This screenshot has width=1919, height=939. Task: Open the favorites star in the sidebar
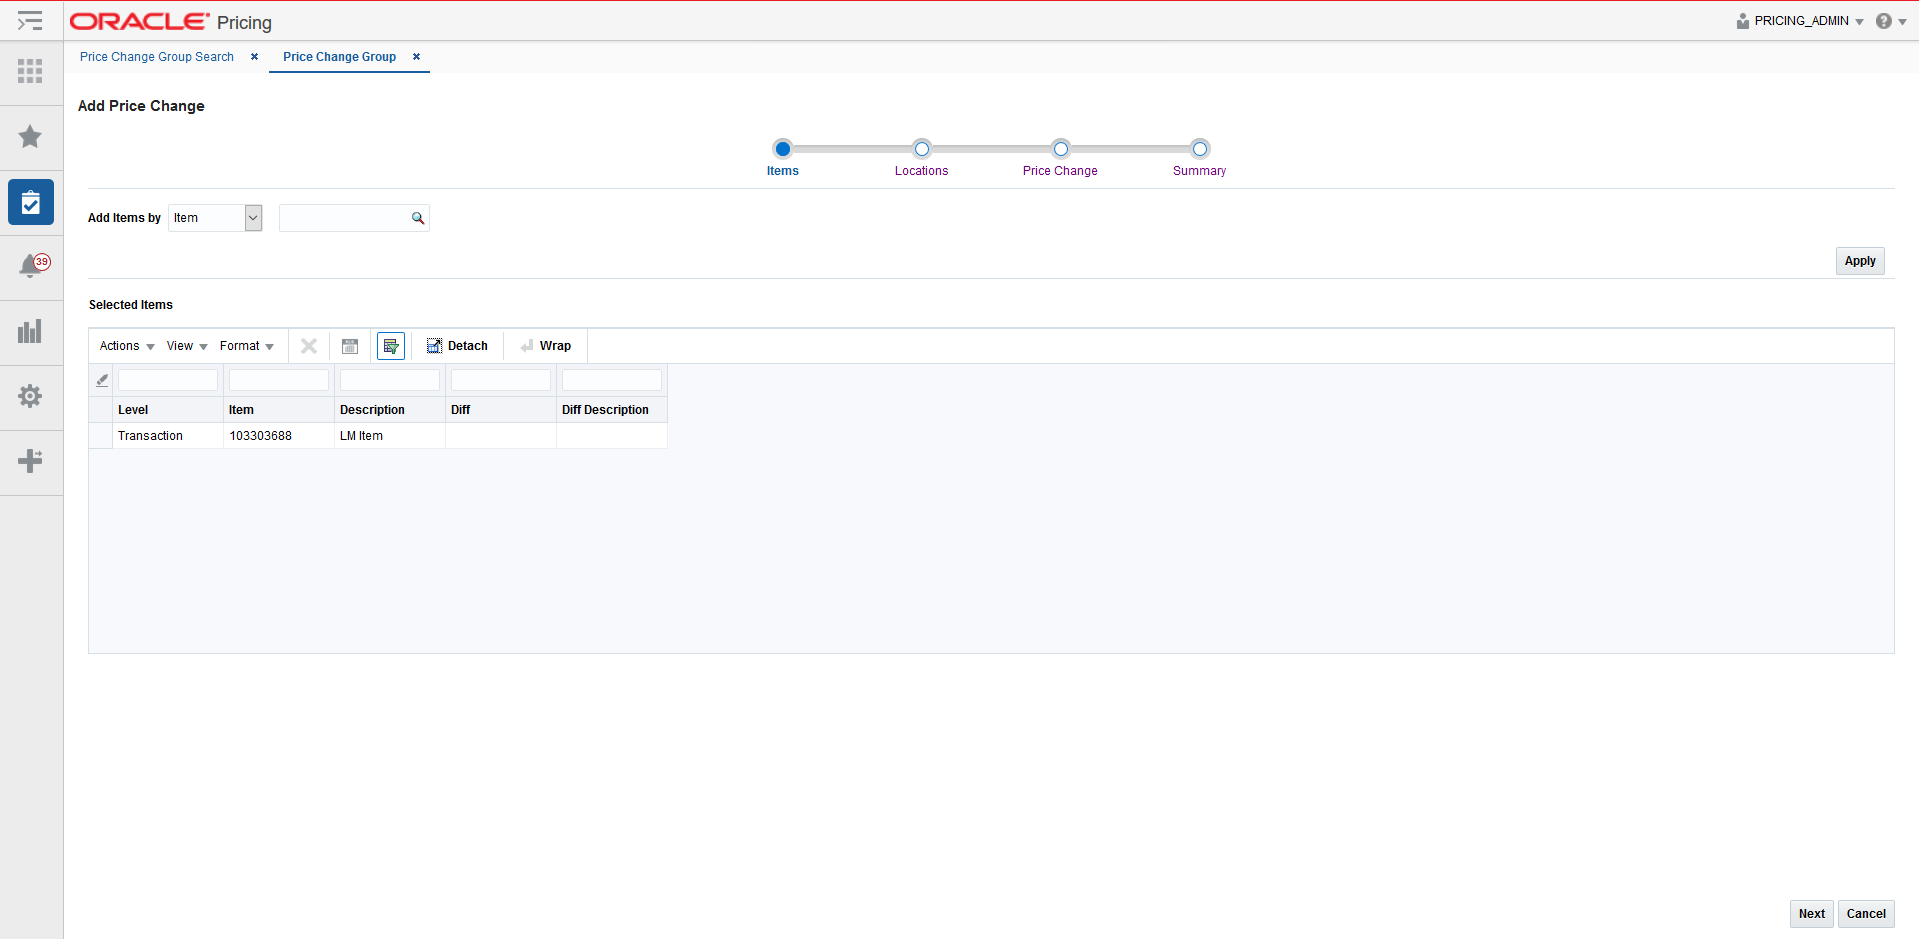pos(31,137)
